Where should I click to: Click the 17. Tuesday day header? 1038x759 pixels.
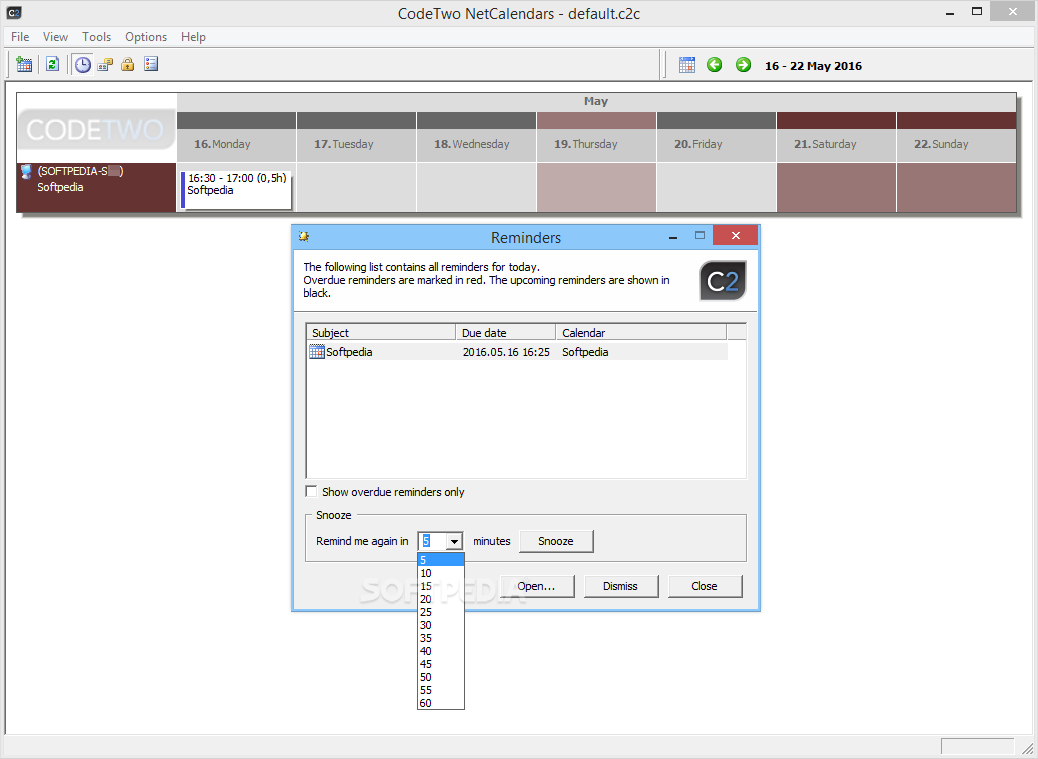(356, 144)
